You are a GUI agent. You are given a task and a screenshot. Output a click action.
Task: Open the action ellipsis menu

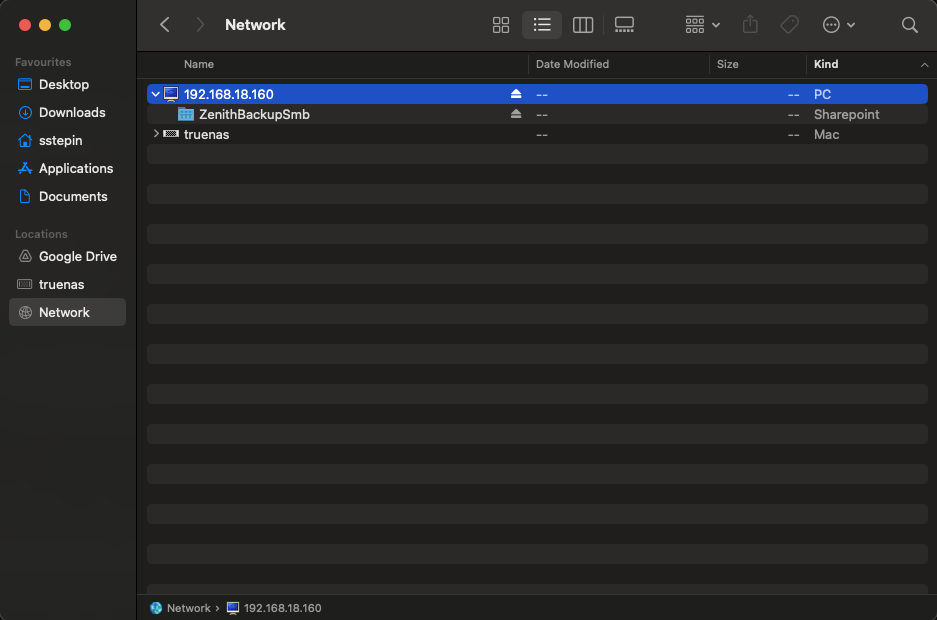click(838, 25)
